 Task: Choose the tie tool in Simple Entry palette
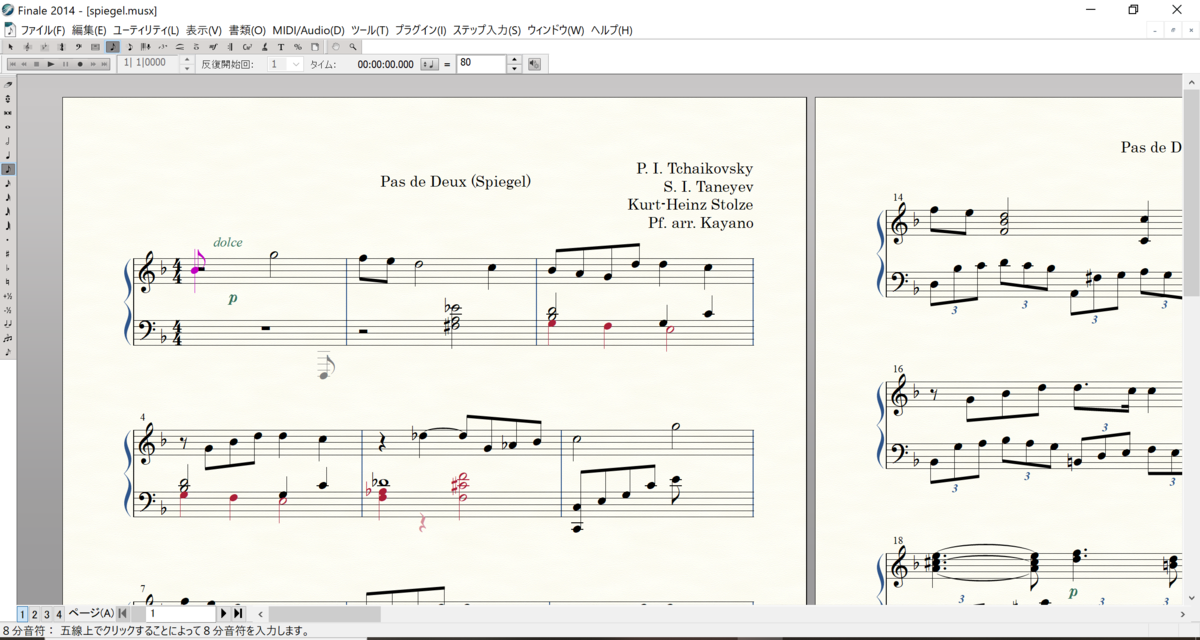[x=8, y=324]
